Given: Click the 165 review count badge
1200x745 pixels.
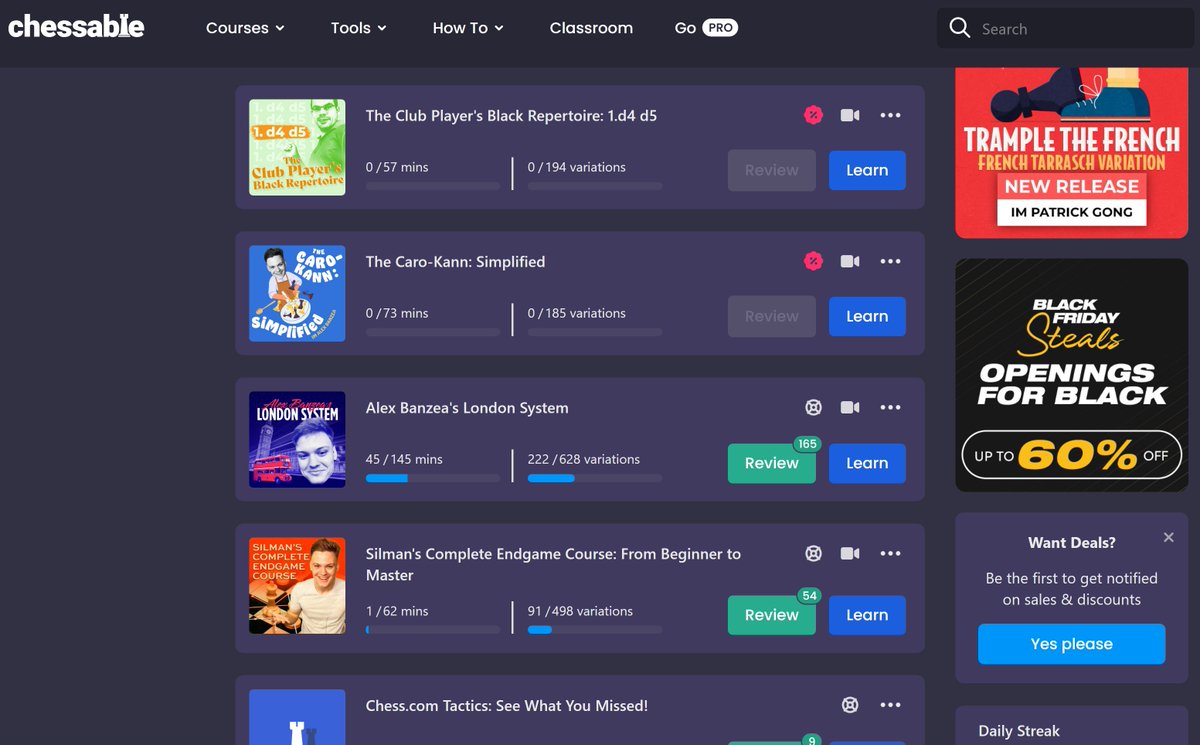Looking at the screenshot, I should coord(807,444).
